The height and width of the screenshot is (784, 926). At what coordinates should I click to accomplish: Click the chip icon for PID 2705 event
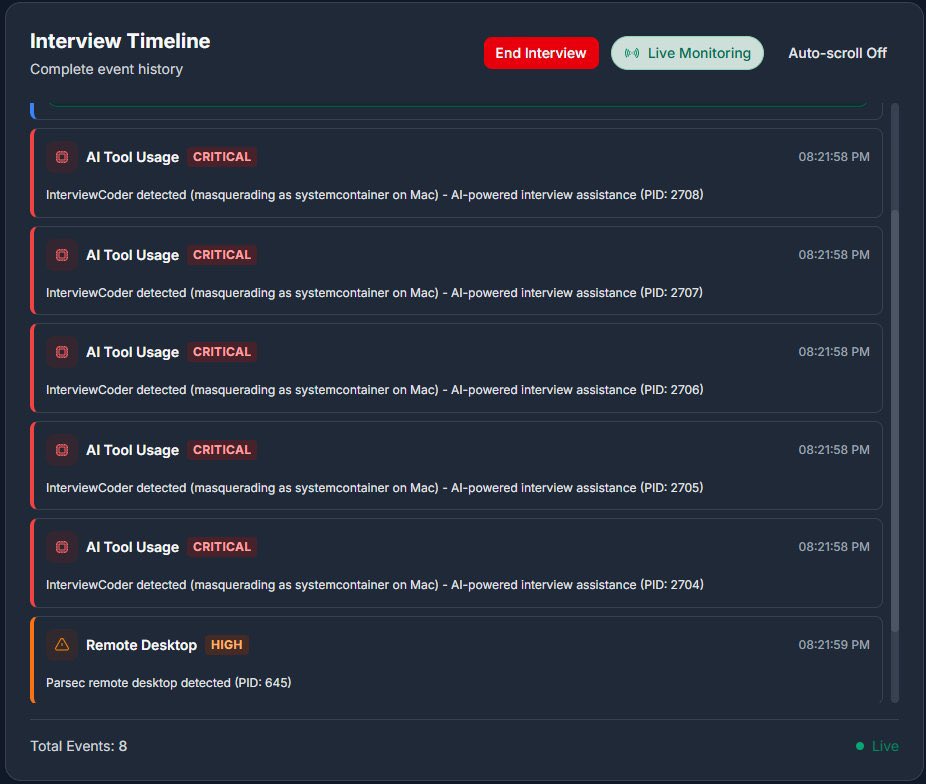click(62, 450)
